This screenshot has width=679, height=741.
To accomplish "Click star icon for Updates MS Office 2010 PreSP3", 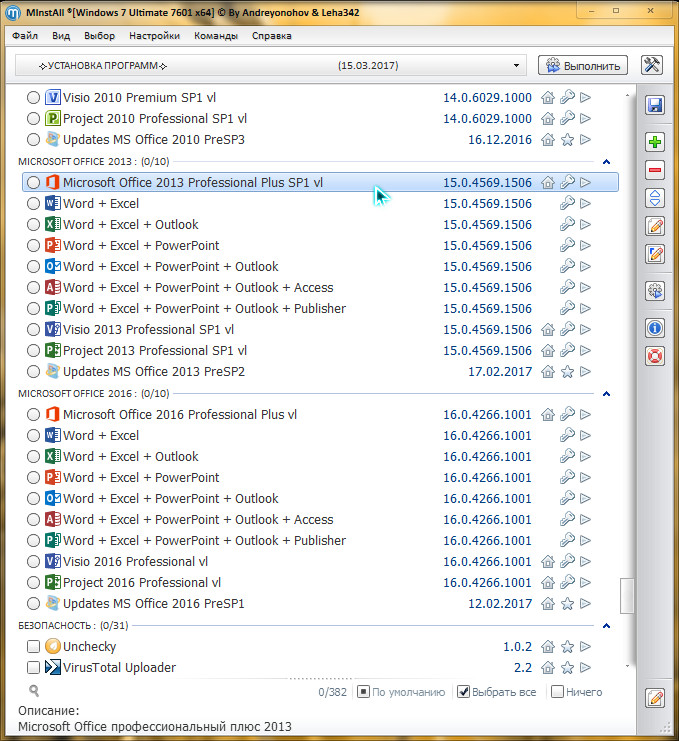I will click(567, 139).
